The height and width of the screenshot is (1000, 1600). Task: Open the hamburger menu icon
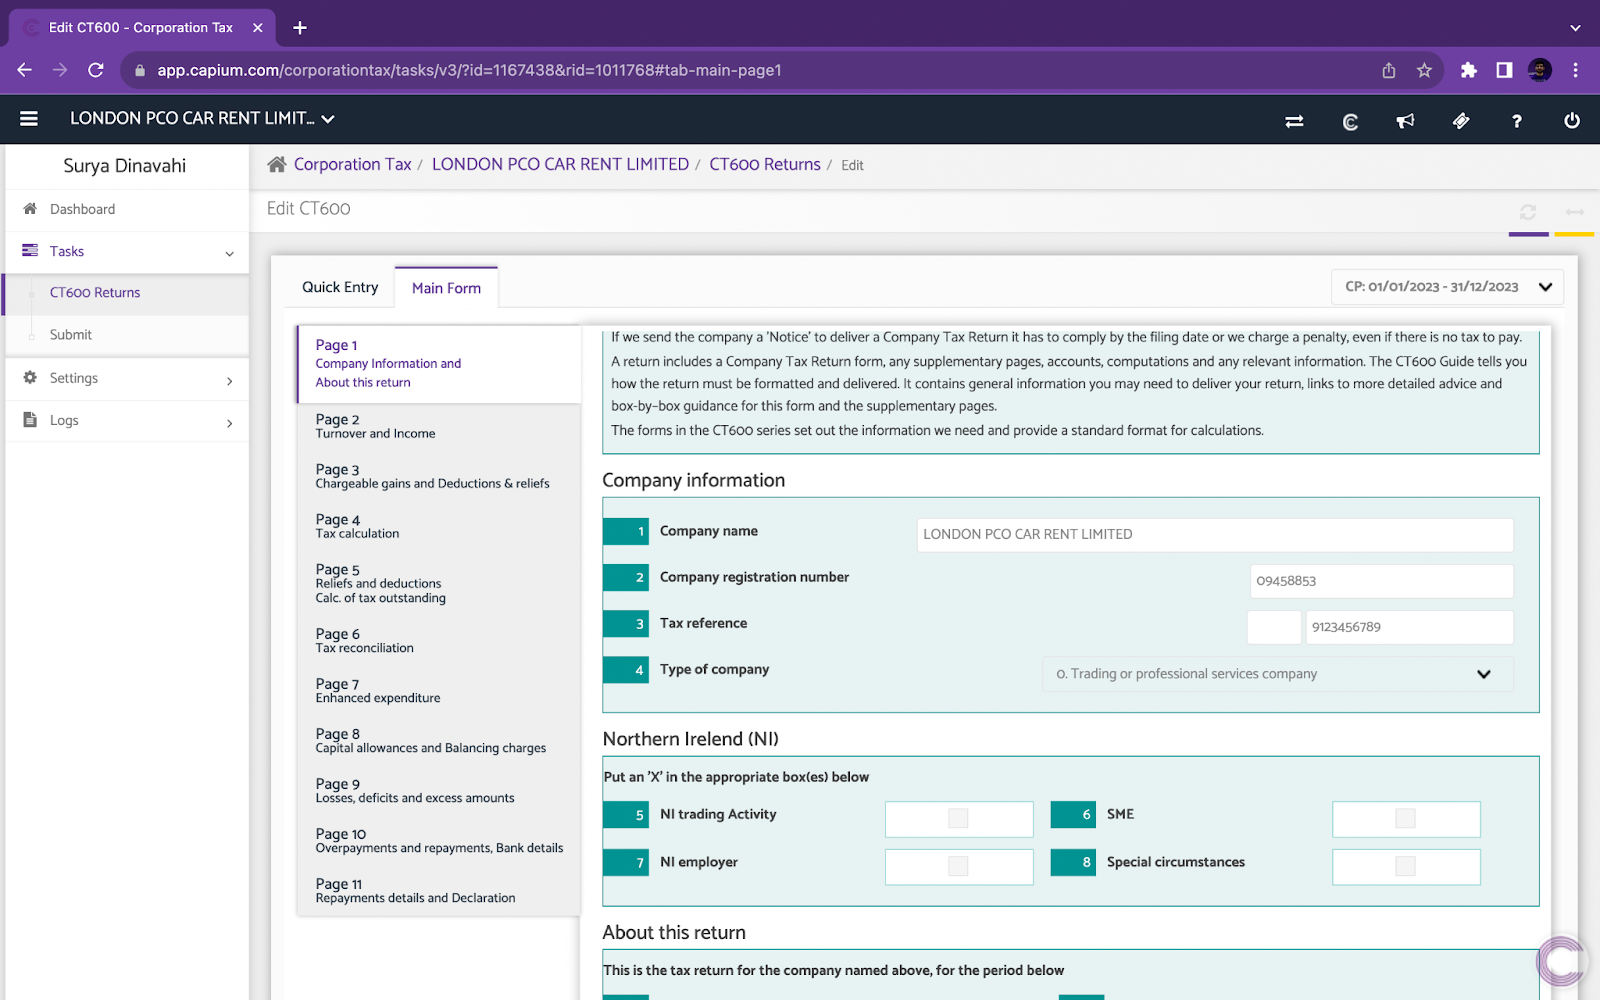point(29,119)
